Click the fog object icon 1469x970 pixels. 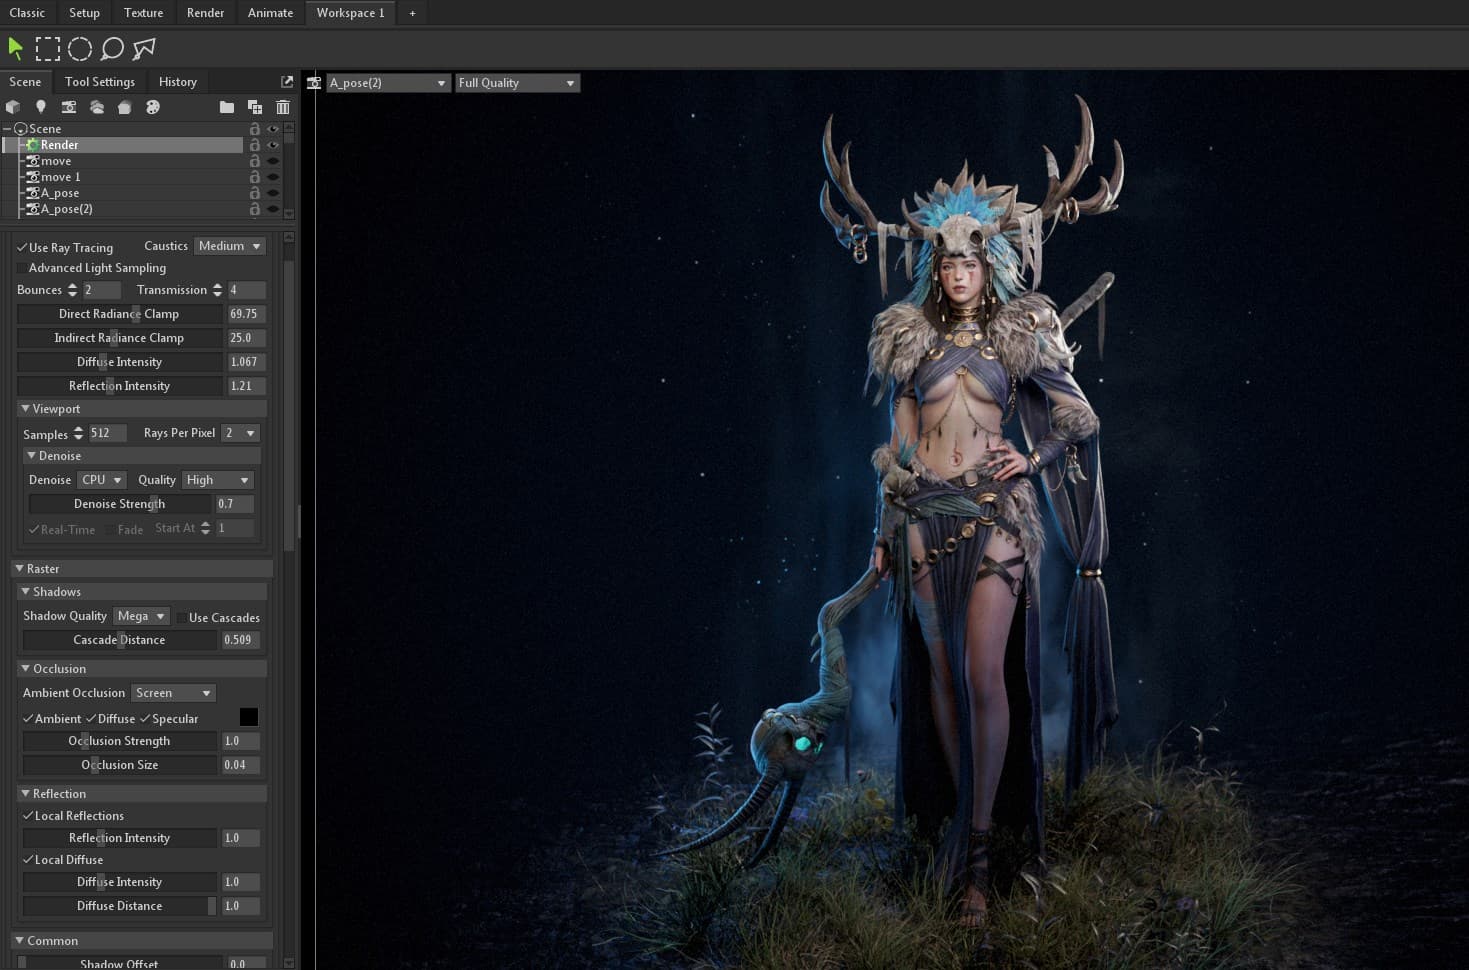[97, 107]
